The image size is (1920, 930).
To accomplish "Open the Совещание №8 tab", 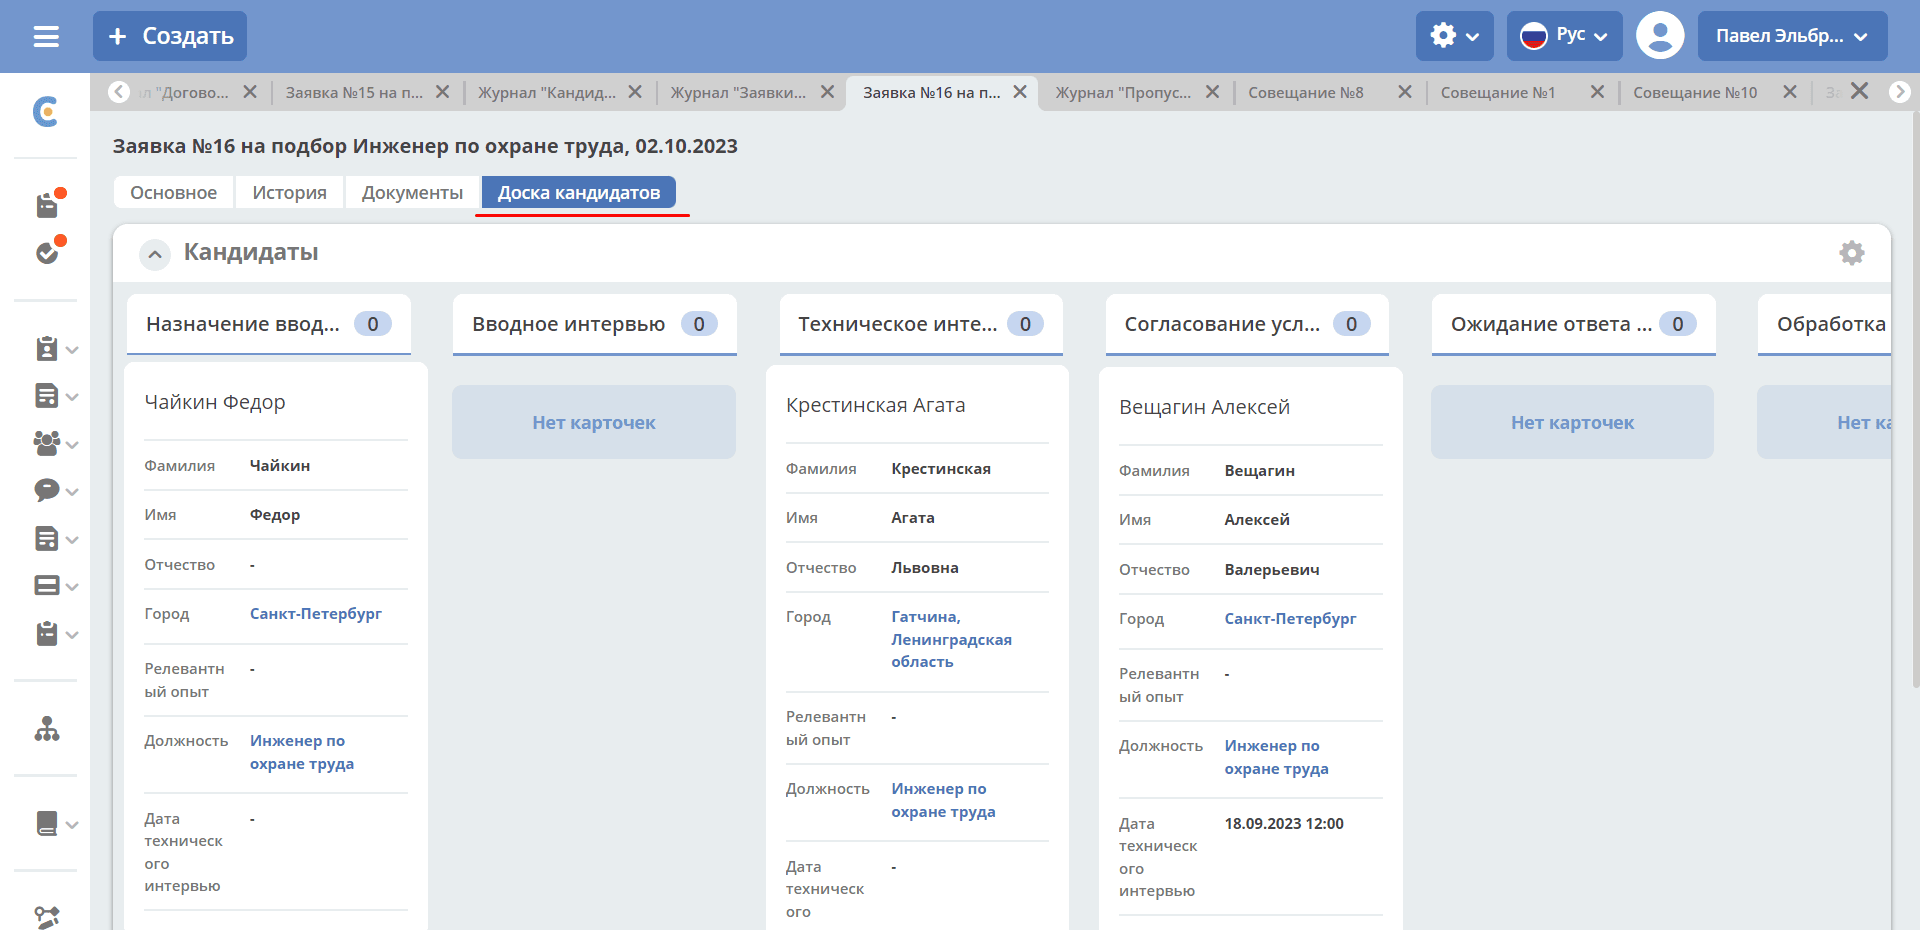I will (x=1306, y=93).
